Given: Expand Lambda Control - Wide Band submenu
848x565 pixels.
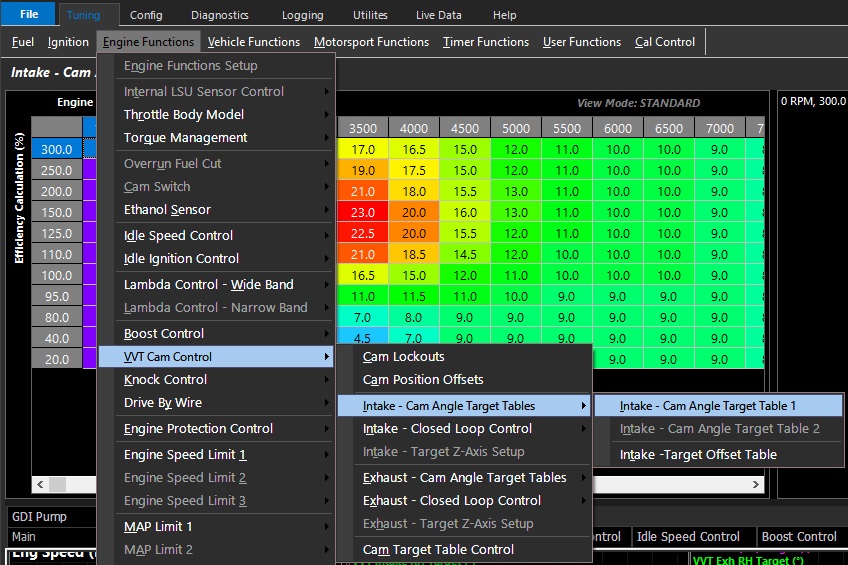Looking at the screenshot, I should click(x=215, y=284).
